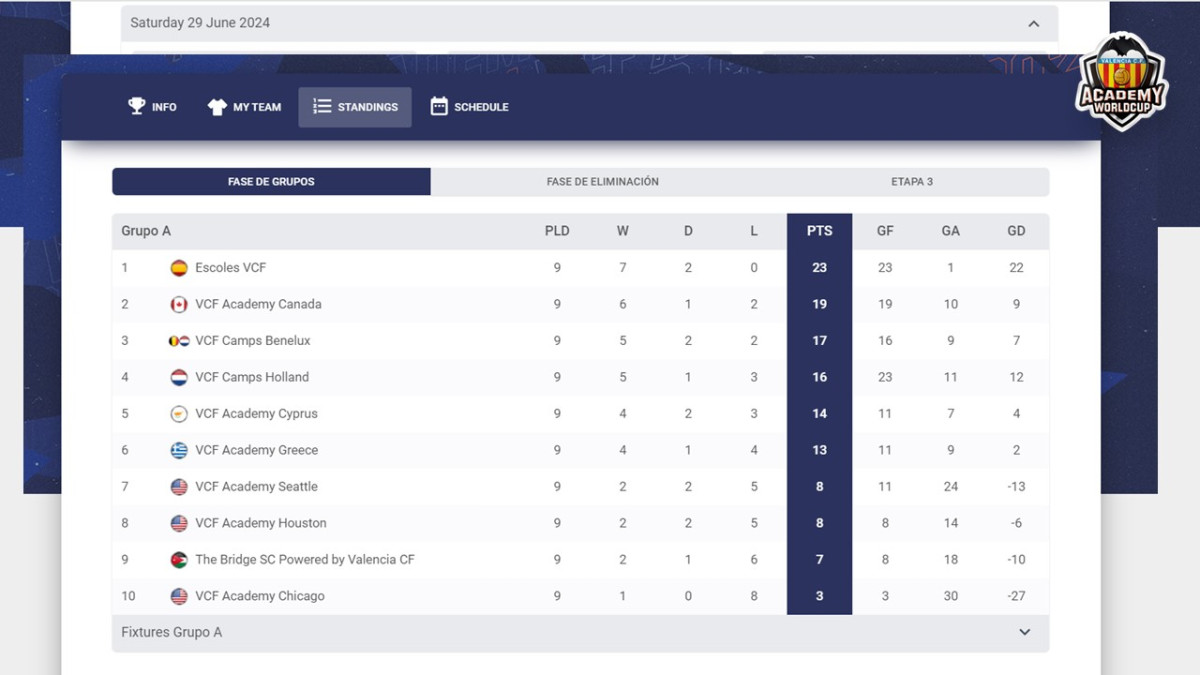Click the Spain flag beside Escoles VCF
This screenshot has width=1200, height=675.
(179, 268)
